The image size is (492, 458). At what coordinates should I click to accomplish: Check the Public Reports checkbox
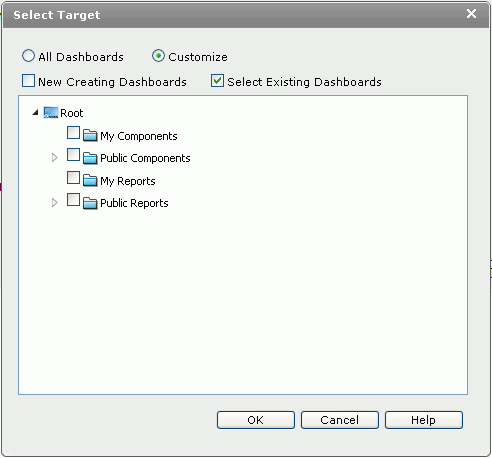pos(73,200)
